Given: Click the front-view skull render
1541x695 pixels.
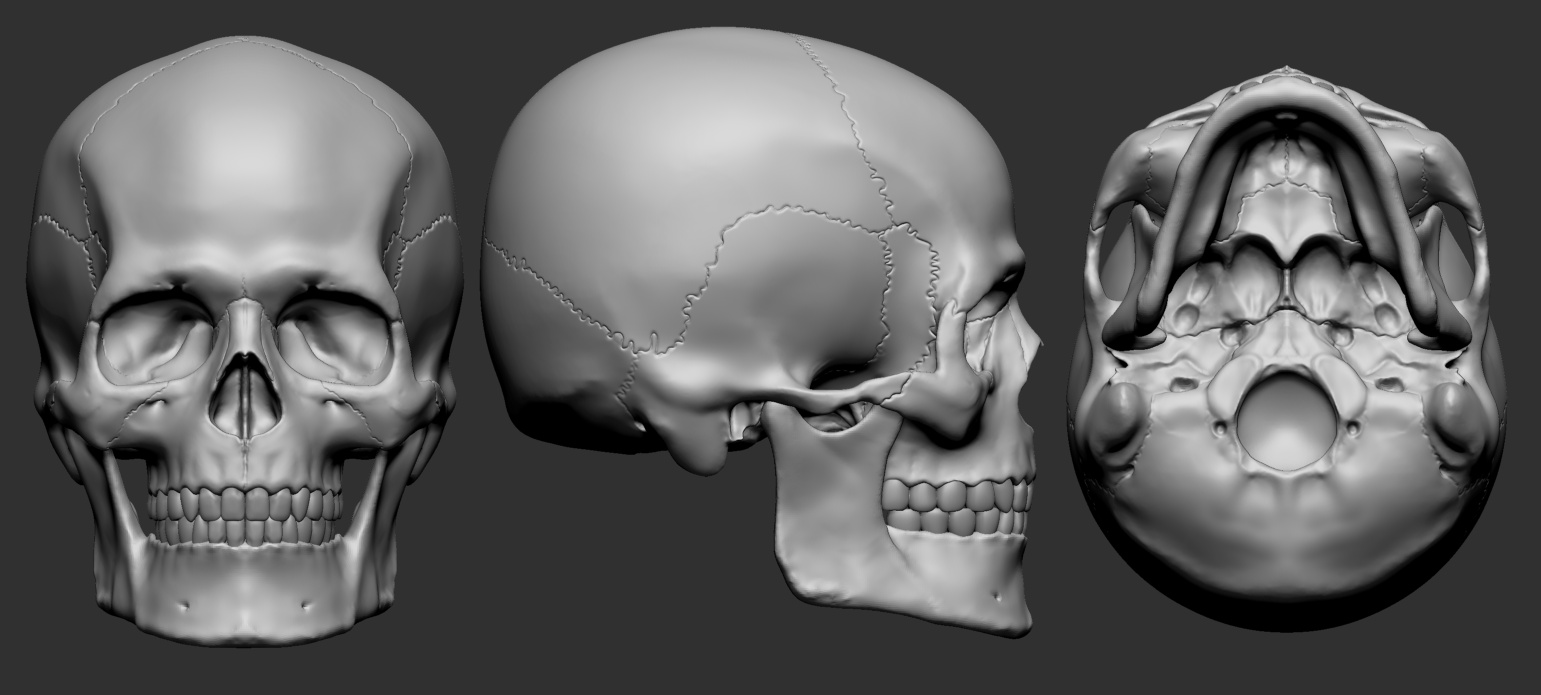Looking at the screenshot, I should (244, 340).
